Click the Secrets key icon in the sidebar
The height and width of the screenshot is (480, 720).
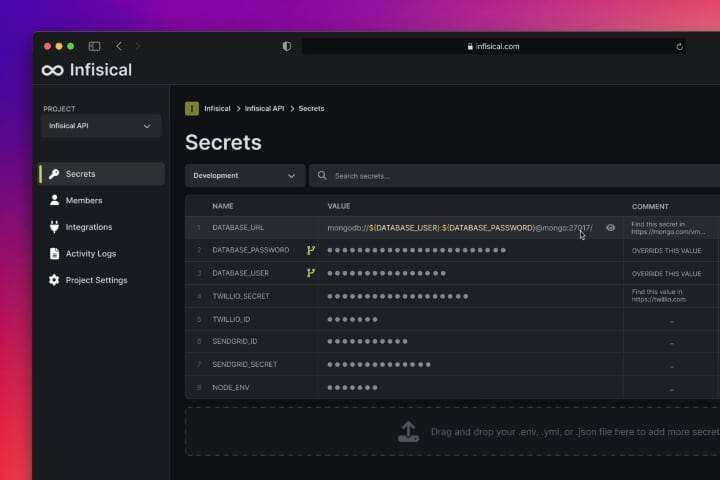54,174
